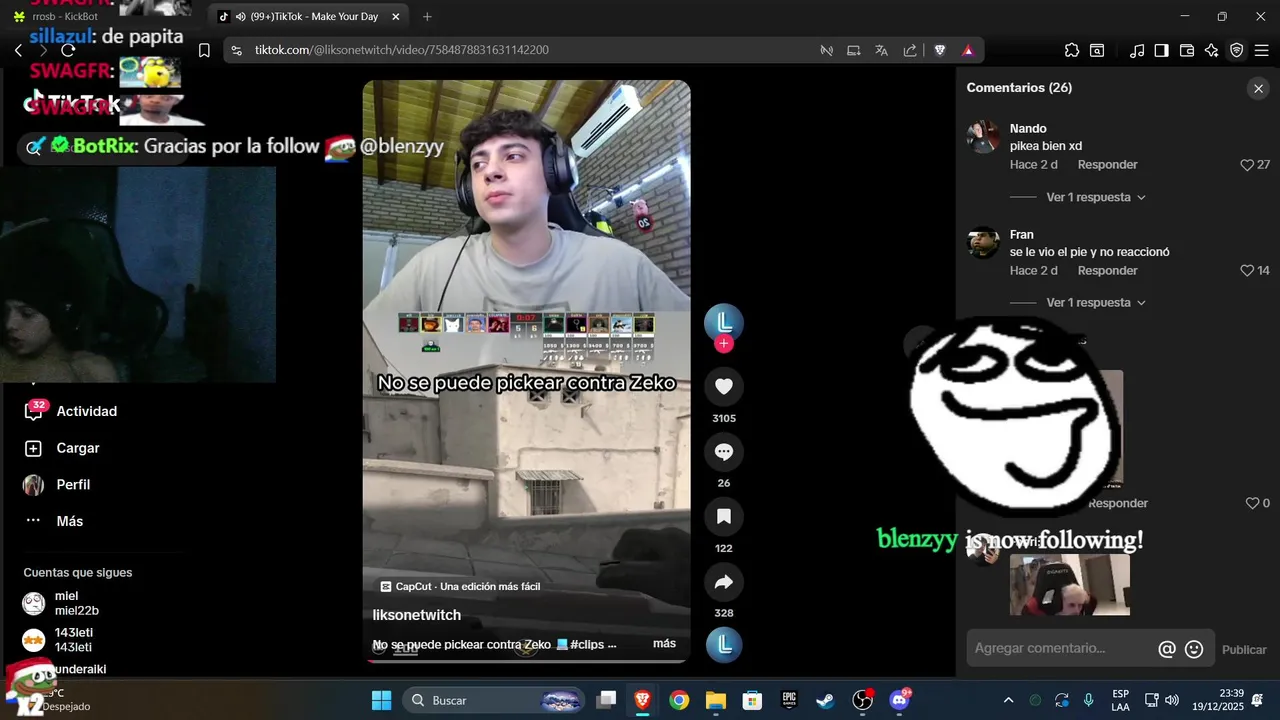The height and width of the screenshot is (720, 1280).
Task: Reload the page
Action: click(x=68, y=50)
